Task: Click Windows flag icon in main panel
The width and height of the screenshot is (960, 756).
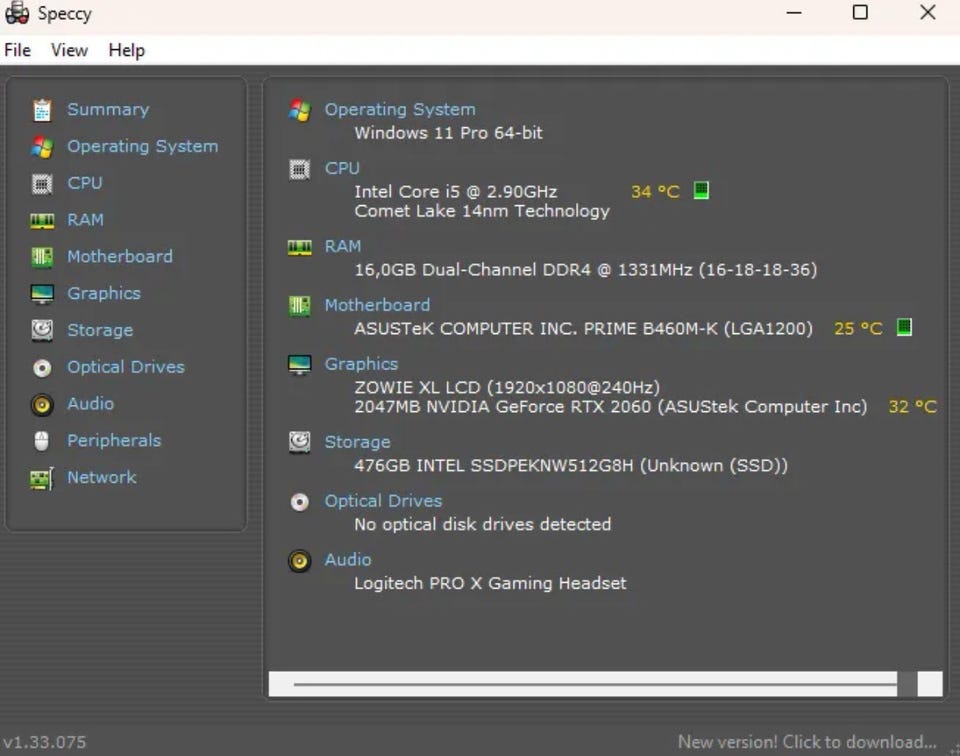Action: click(299, 110)
